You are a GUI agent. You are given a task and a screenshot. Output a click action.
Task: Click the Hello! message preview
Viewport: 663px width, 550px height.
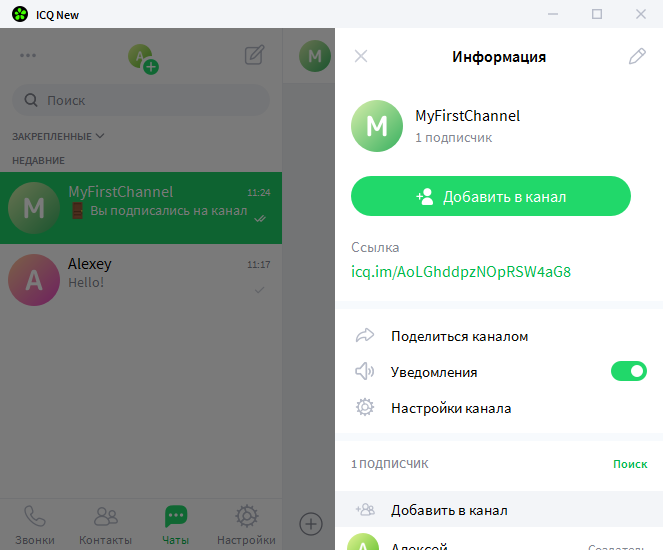click(86, 282)
